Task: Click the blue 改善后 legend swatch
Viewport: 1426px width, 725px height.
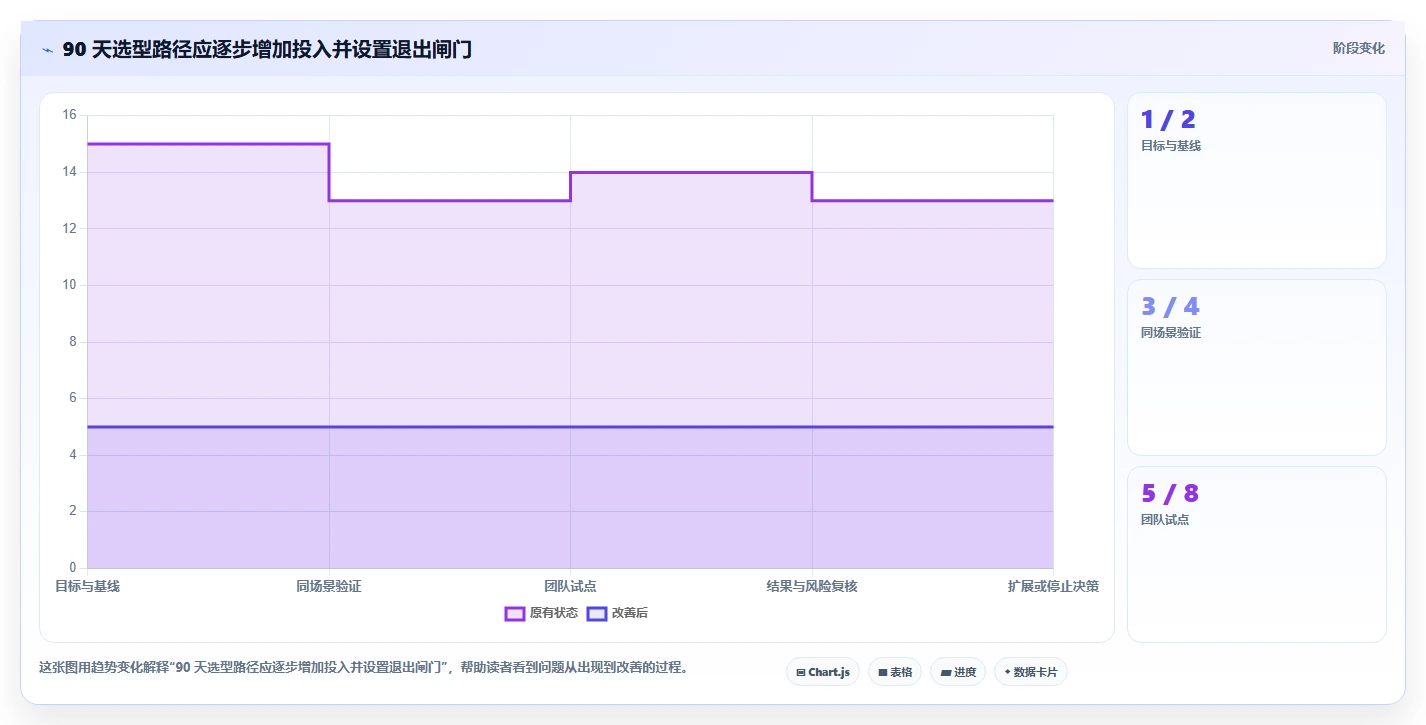Action: pyautogui.click(x=597, y=613)
